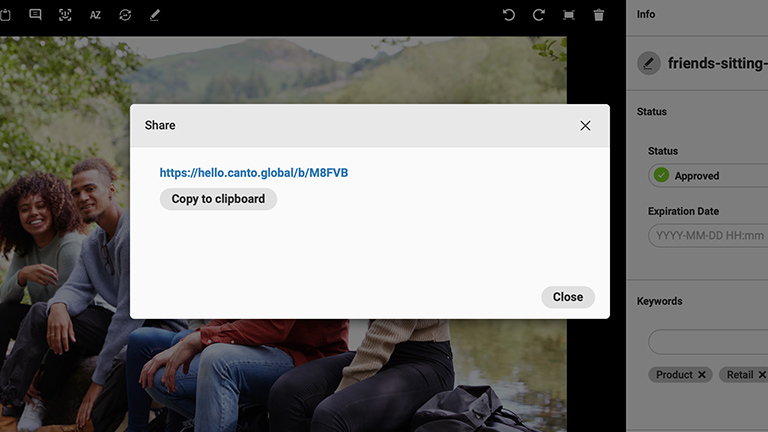The height and width of the screenshot is (432, 768).
Task: Click the crop/fit screen icon
Action: click(569, 15)
